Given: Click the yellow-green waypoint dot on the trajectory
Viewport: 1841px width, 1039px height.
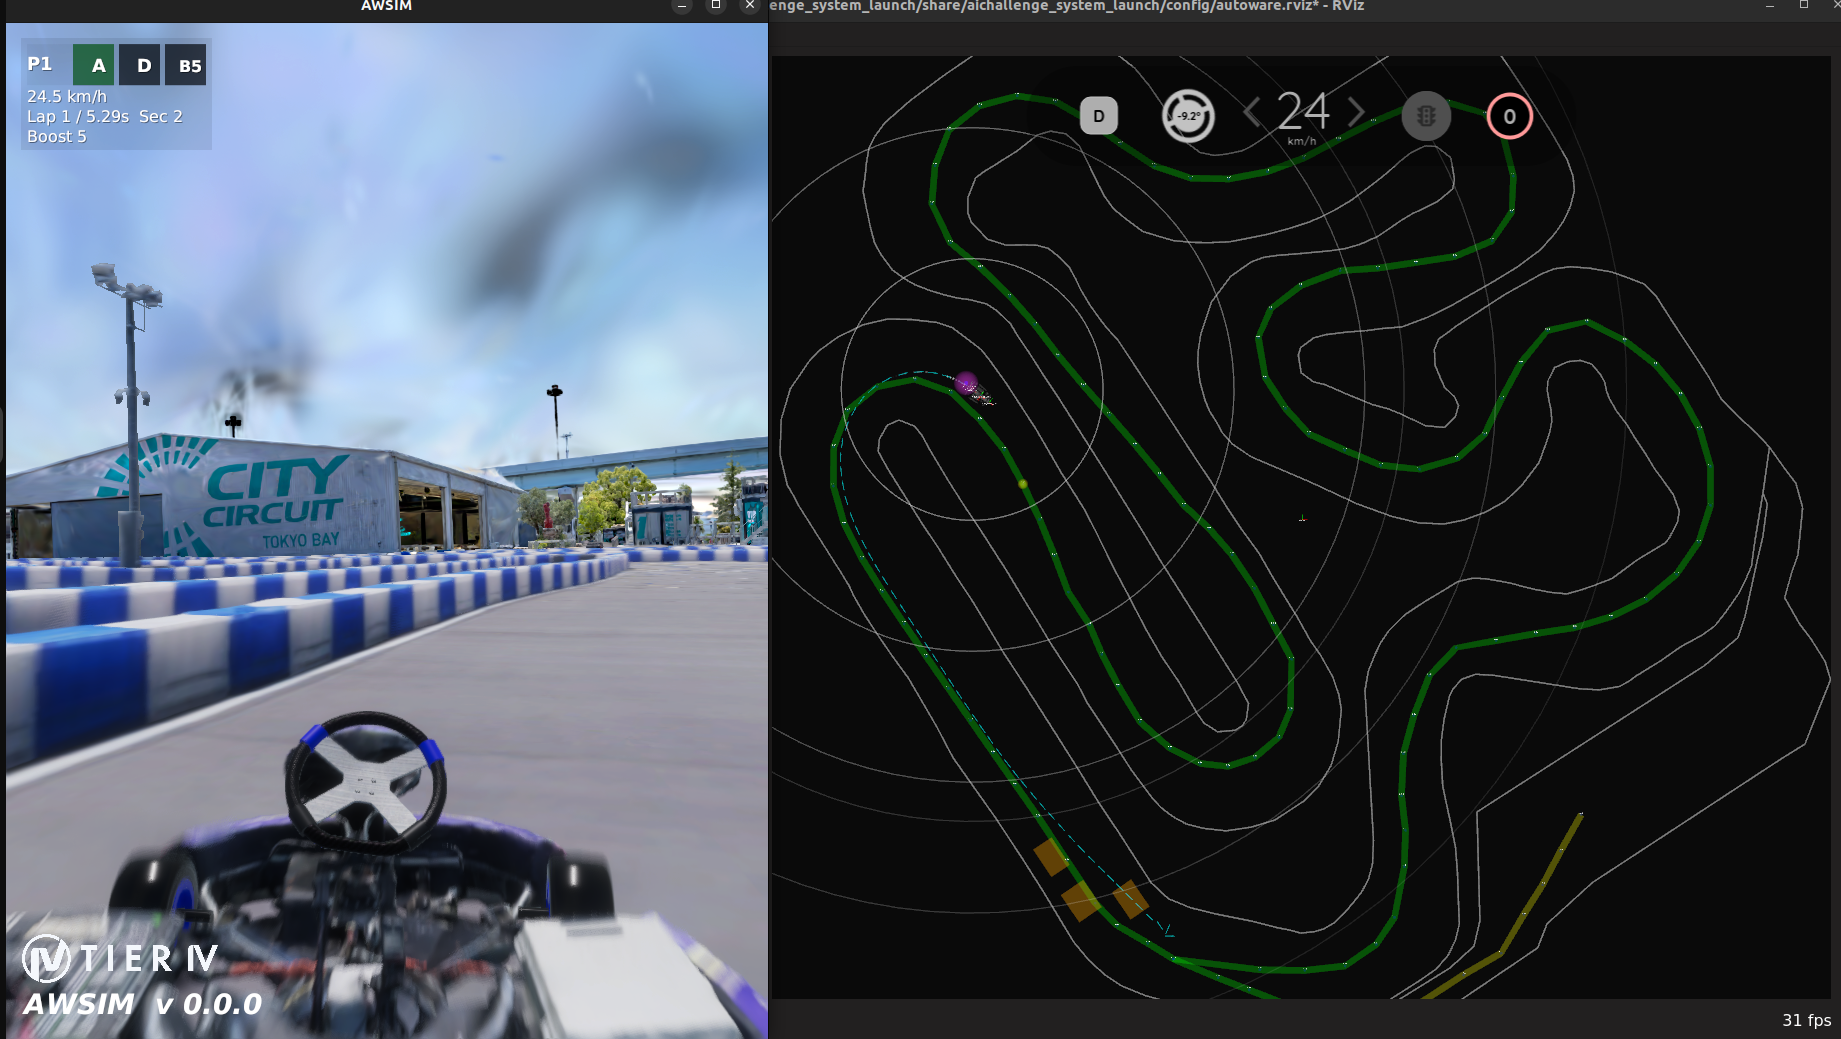Looking at the screenshot, I should point(1022,484).
